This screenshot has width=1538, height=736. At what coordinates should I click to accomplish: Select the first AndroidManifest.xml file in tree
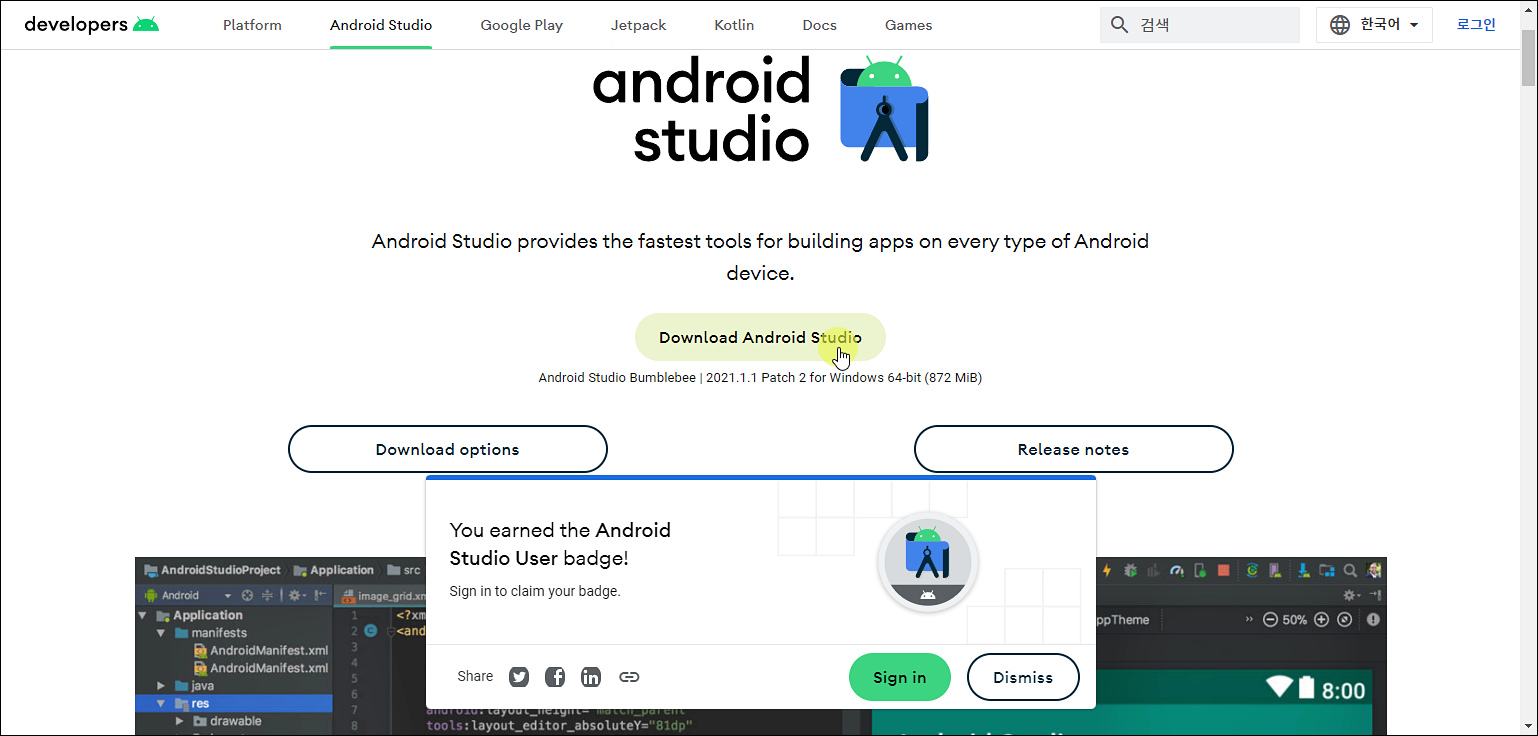261,650
